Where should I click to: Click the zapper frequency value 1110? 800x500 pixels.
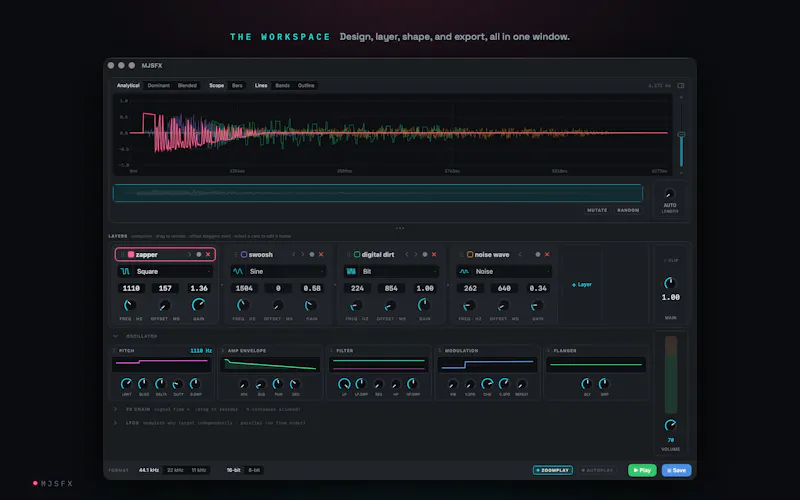(131, 288)
